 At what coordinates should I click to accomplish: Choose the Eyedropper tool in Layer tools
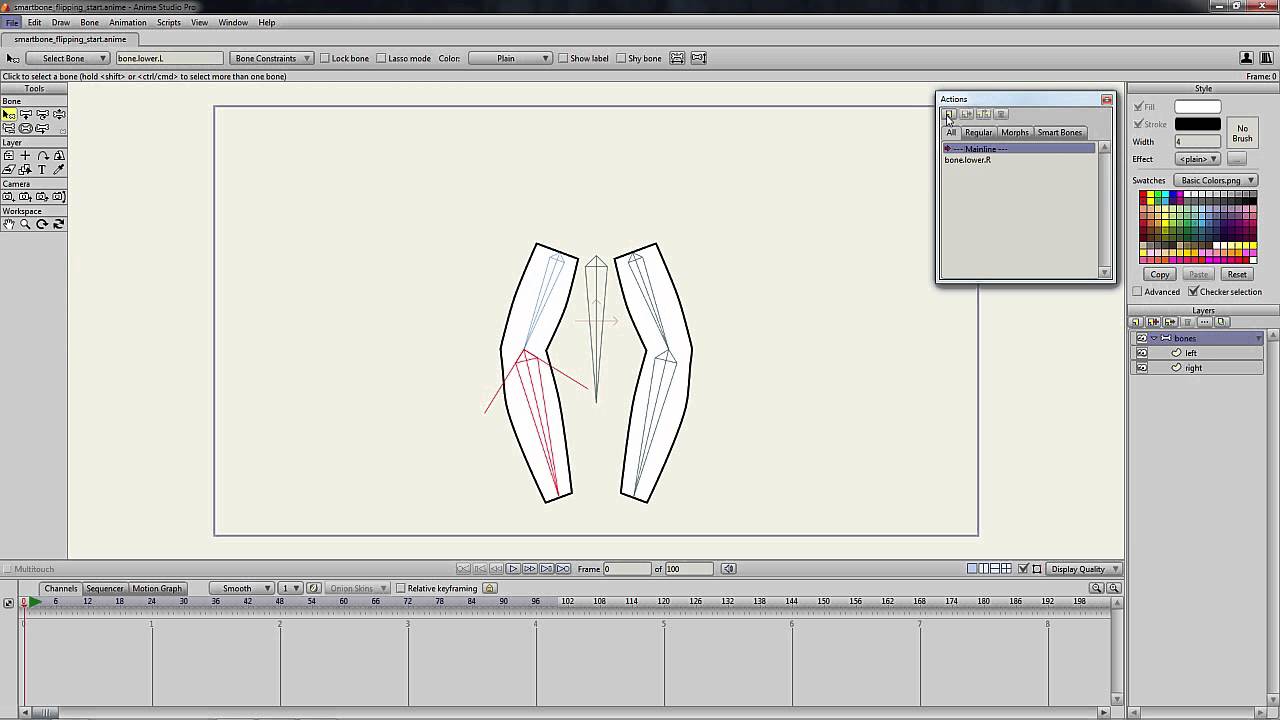click(59, 170)
